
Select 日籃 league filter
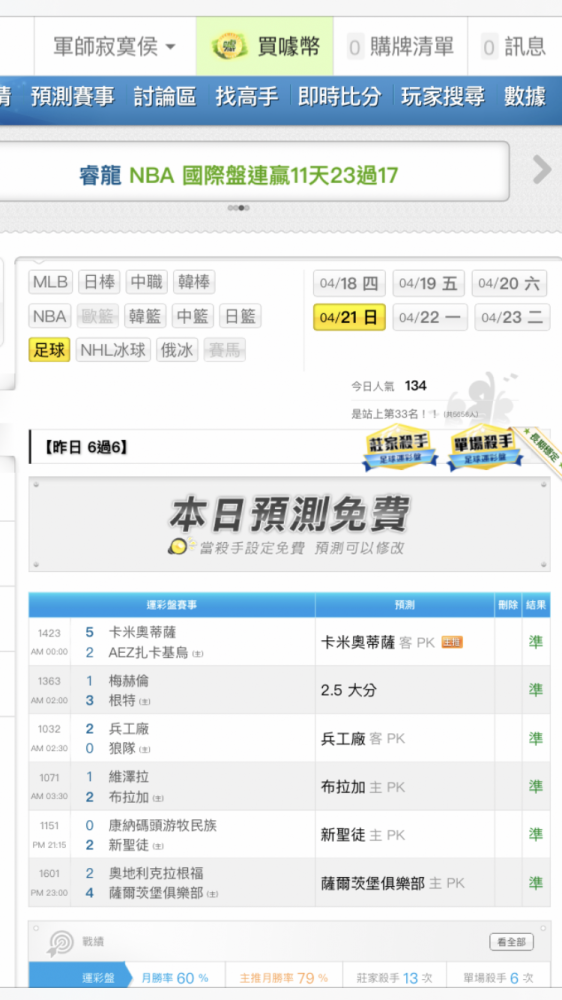pos(240,316)
